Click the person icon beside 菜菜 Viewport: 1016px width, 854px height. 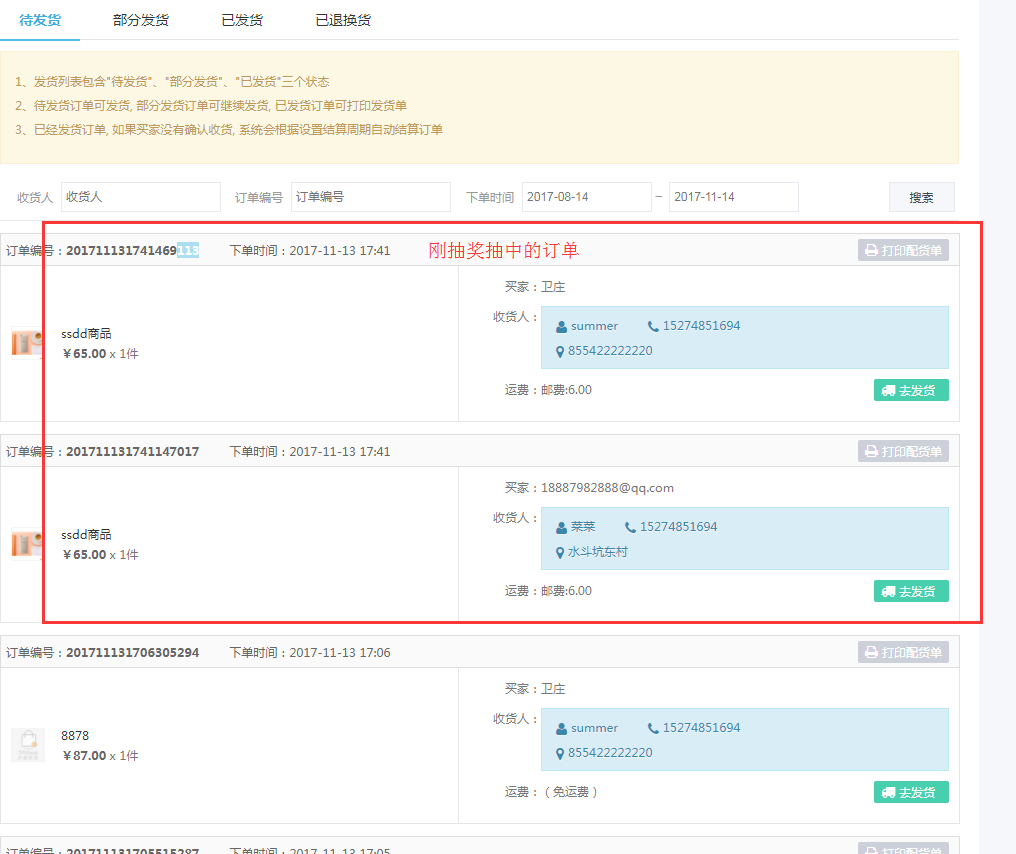point(562,527)
